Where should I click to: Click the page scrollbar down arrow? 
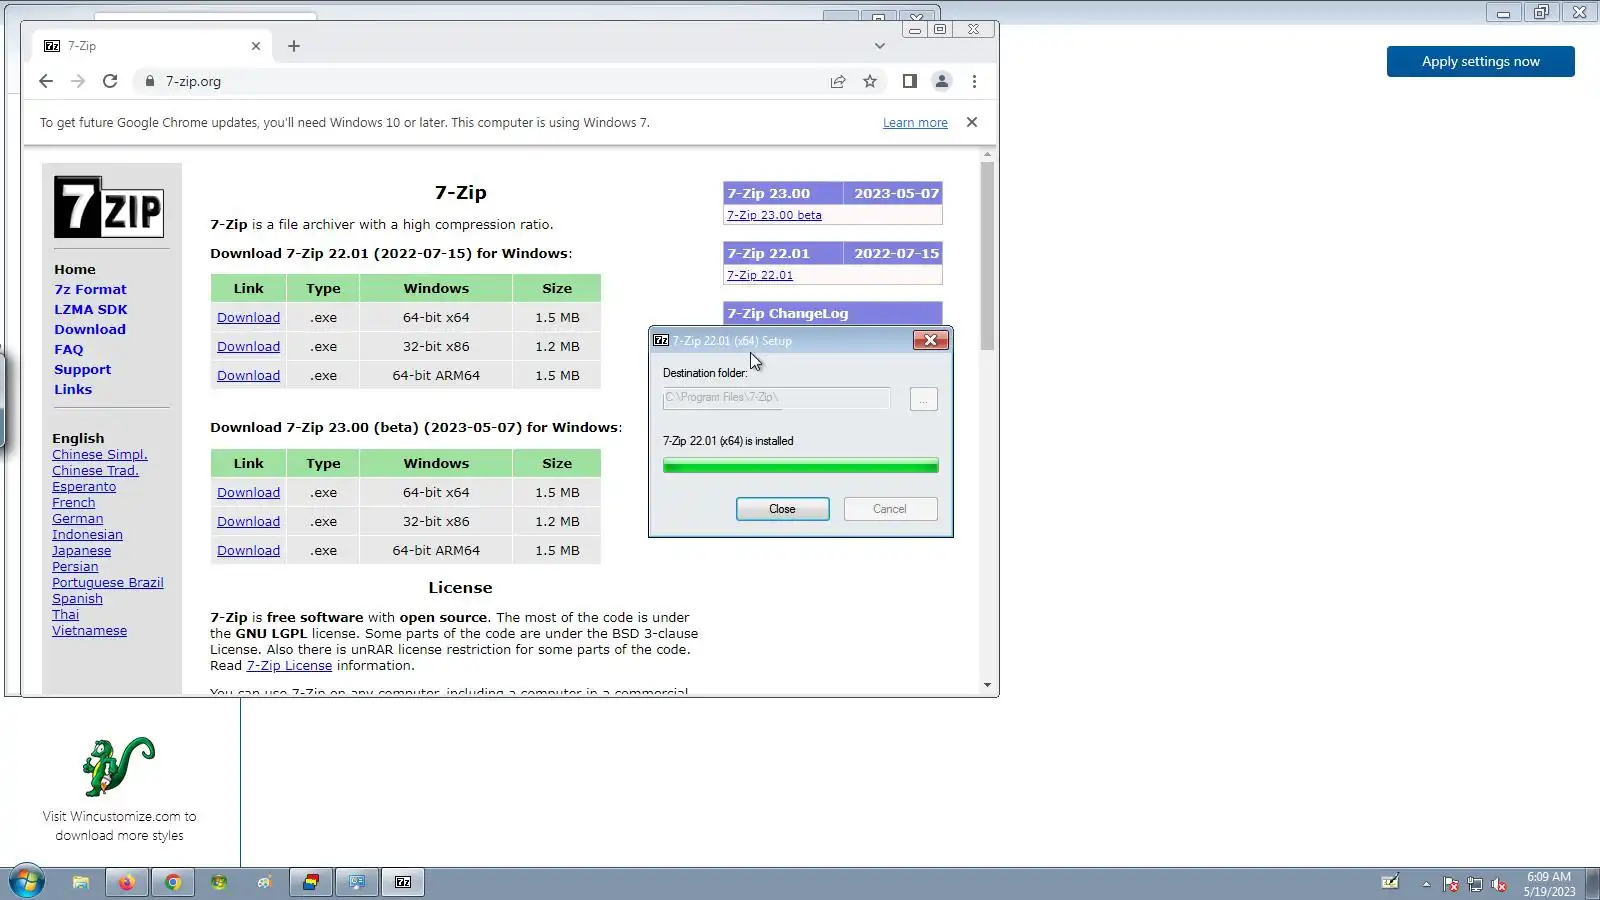[x=987, y=685]
